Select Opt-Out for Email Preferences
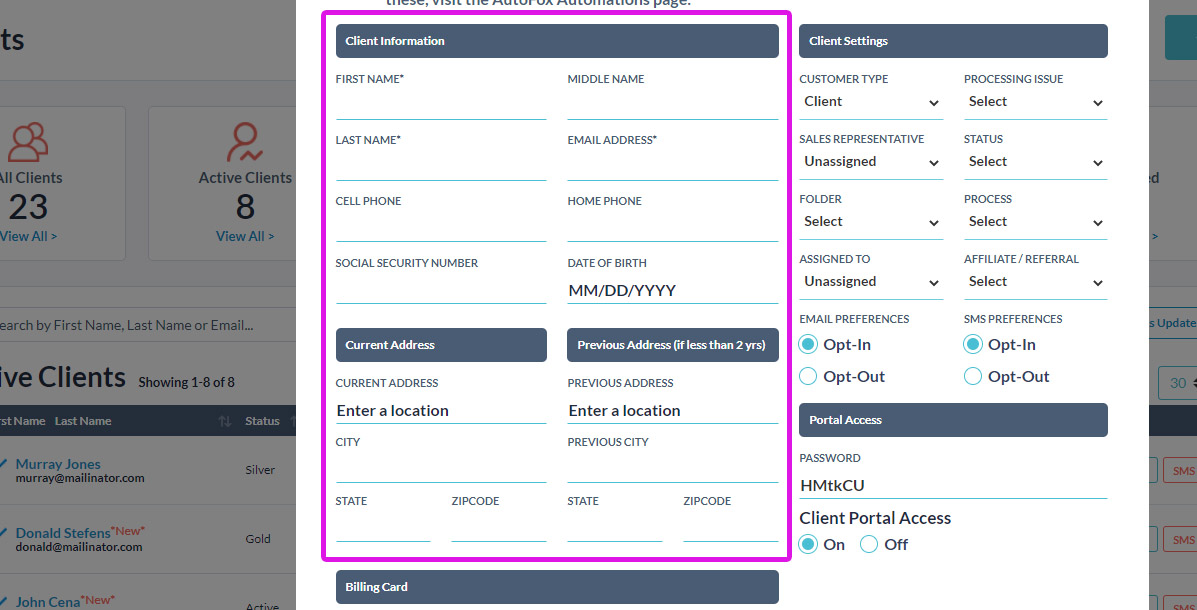The width and height of the screenshot is (1197, 610). pos(807,376)
